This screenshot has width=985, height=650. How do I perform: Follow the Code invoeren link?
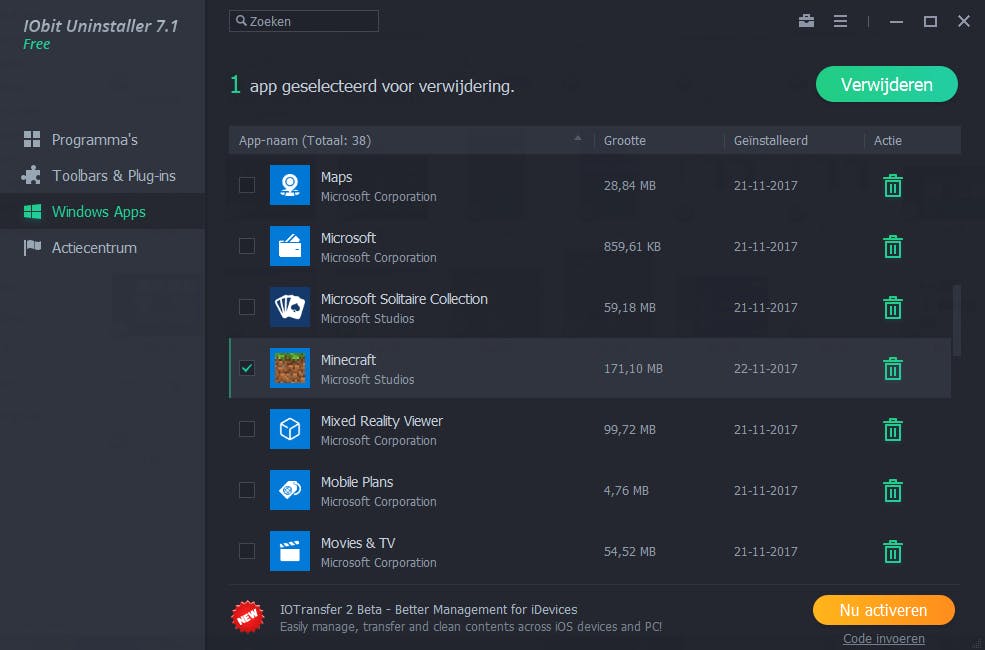(883, 639)
